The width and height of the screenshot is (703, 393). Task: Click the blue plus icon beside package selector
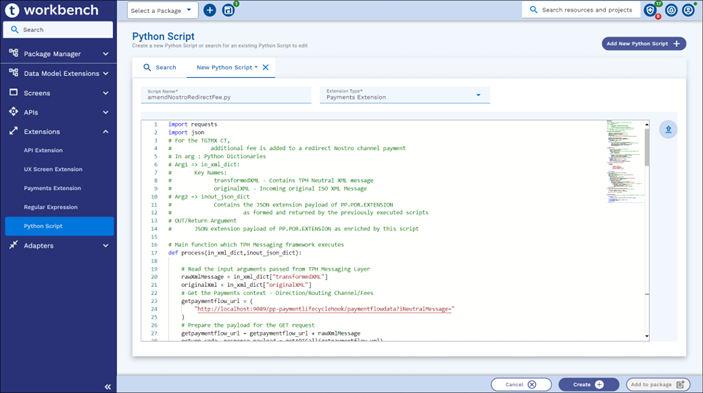(209, 10)
